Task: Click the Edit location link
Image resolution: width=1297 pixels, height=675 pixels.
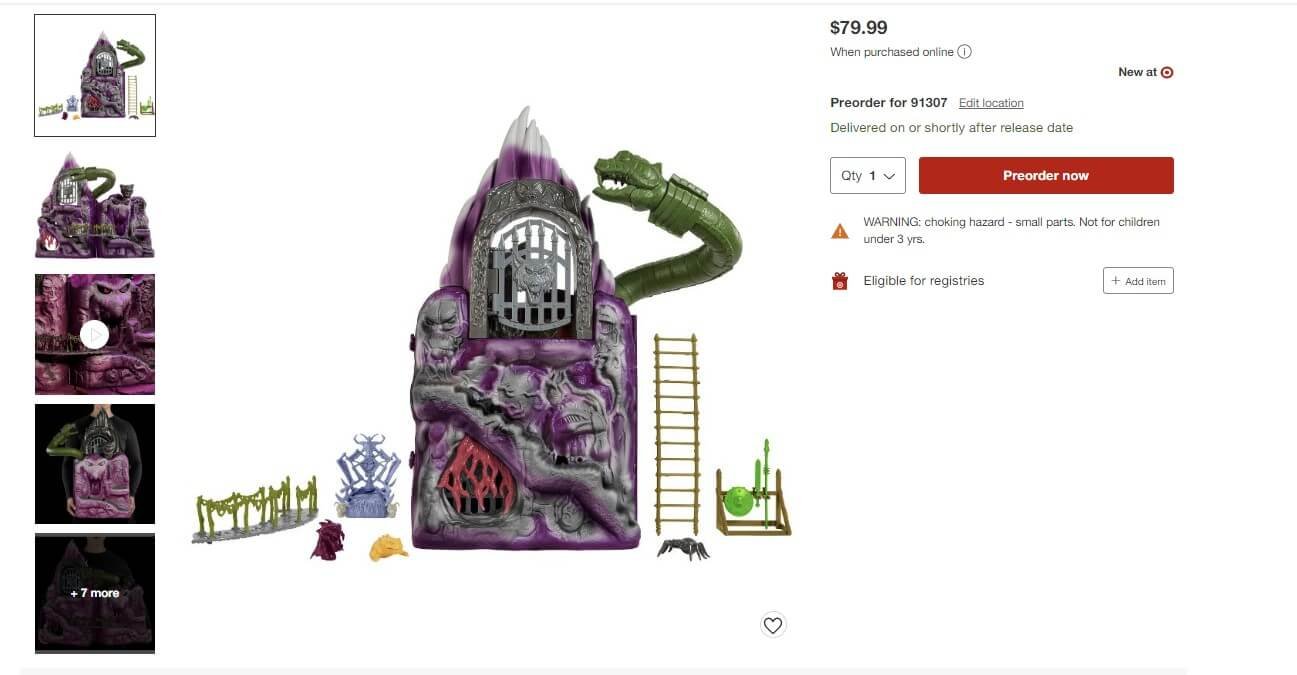Action: 991,103
